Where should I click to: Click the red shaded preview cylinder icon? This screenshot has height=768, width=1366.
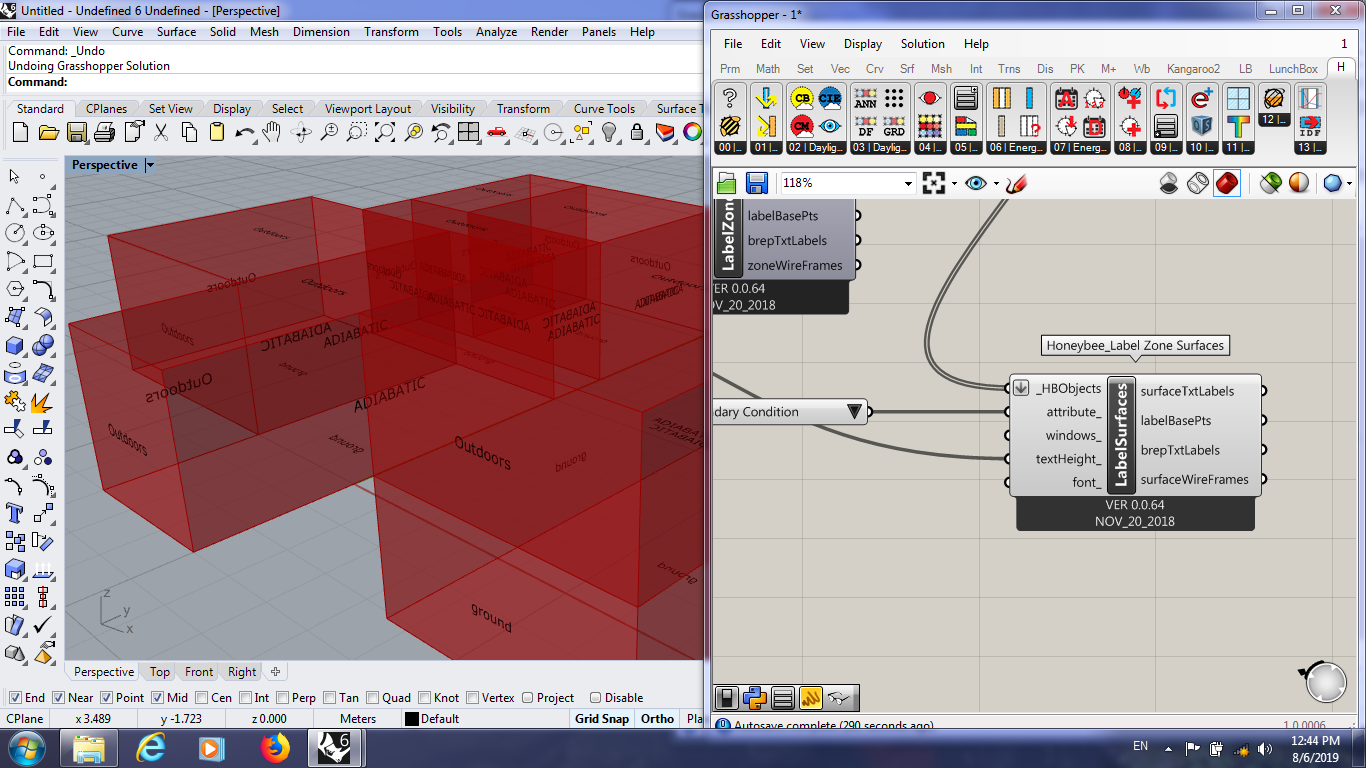click(1227, 183)
